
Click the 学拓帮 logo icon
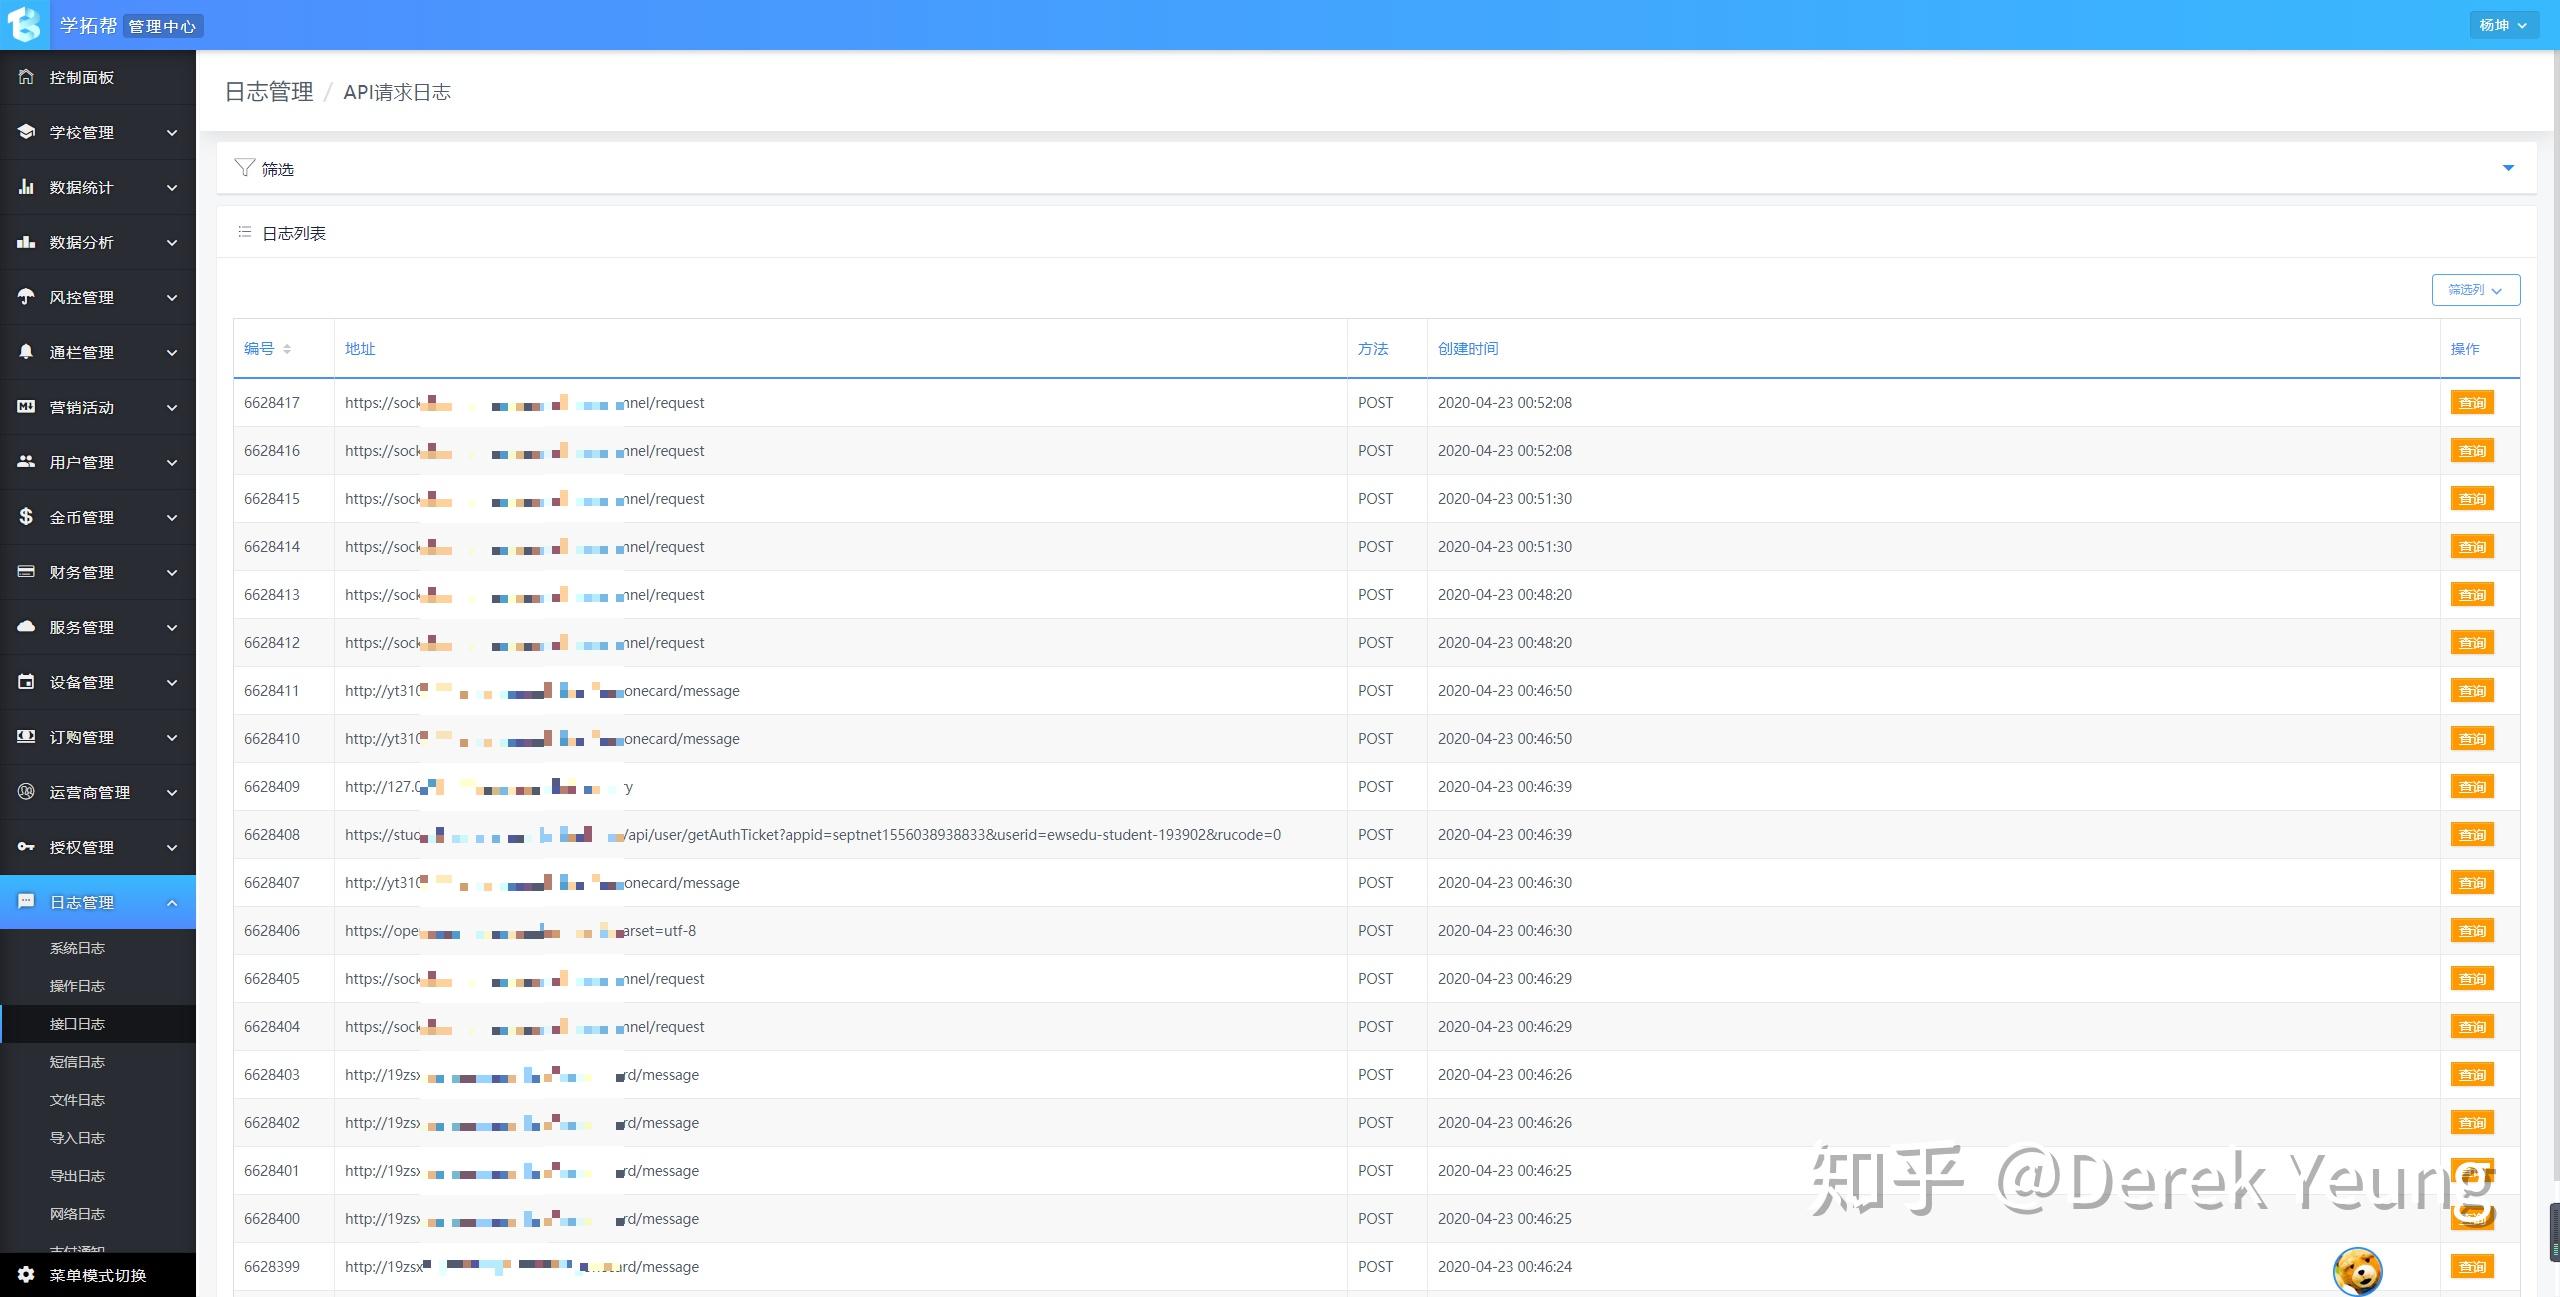(24, 24)
